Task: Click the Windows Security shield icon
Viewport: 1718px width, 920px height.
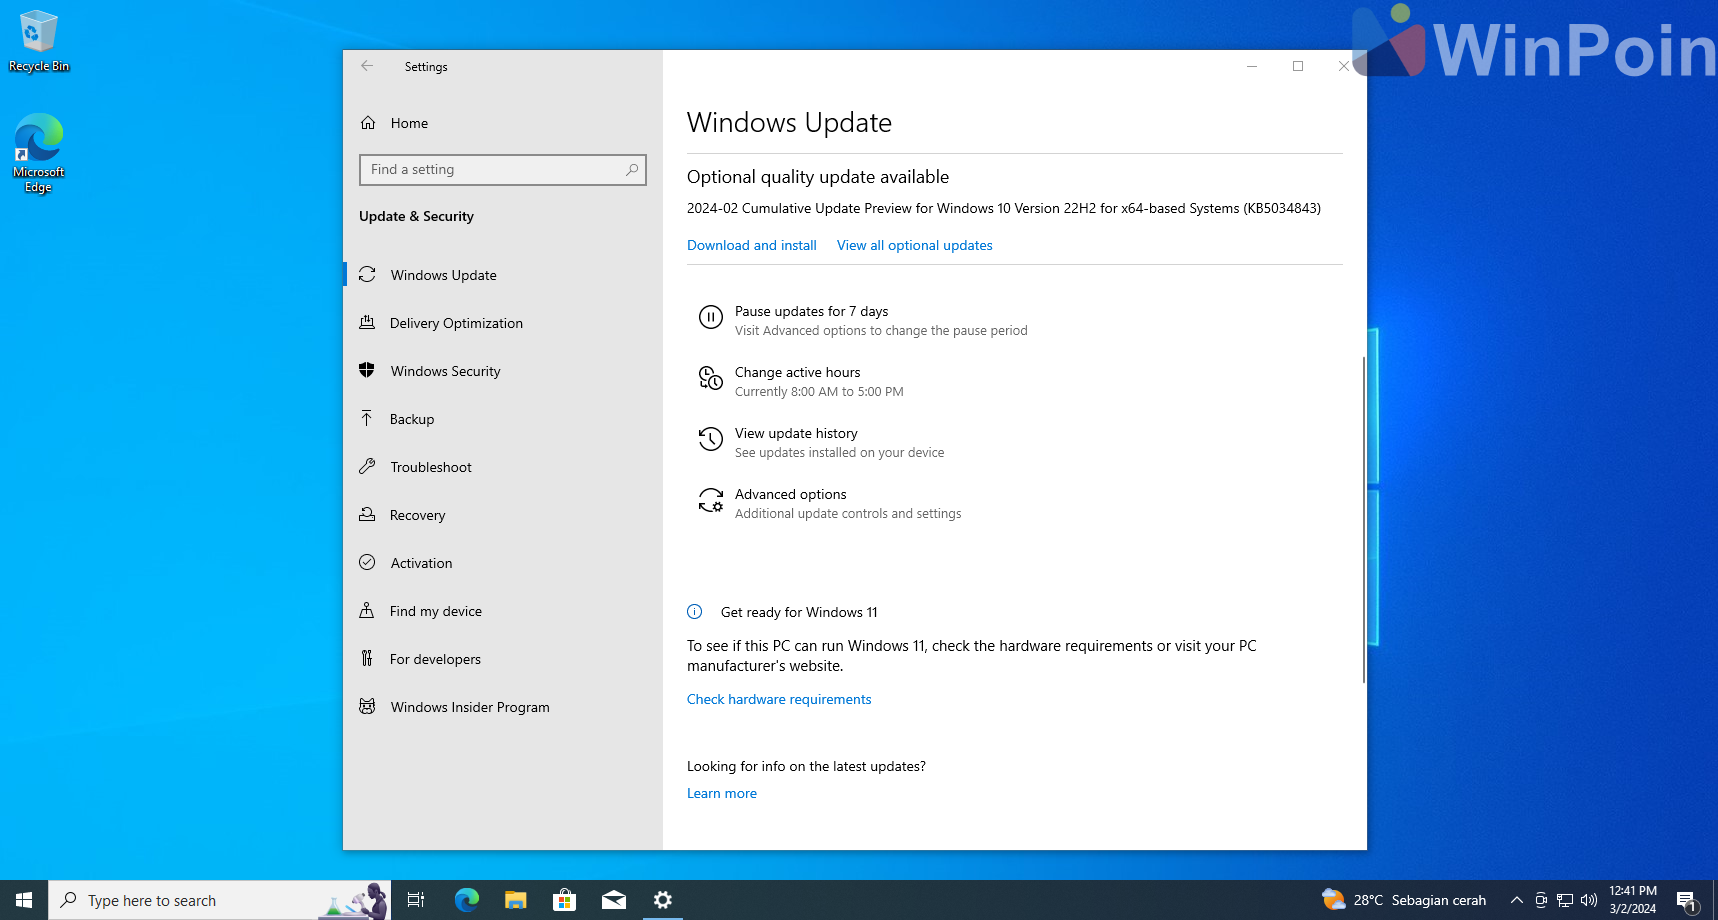Action: tap(367, 371)
